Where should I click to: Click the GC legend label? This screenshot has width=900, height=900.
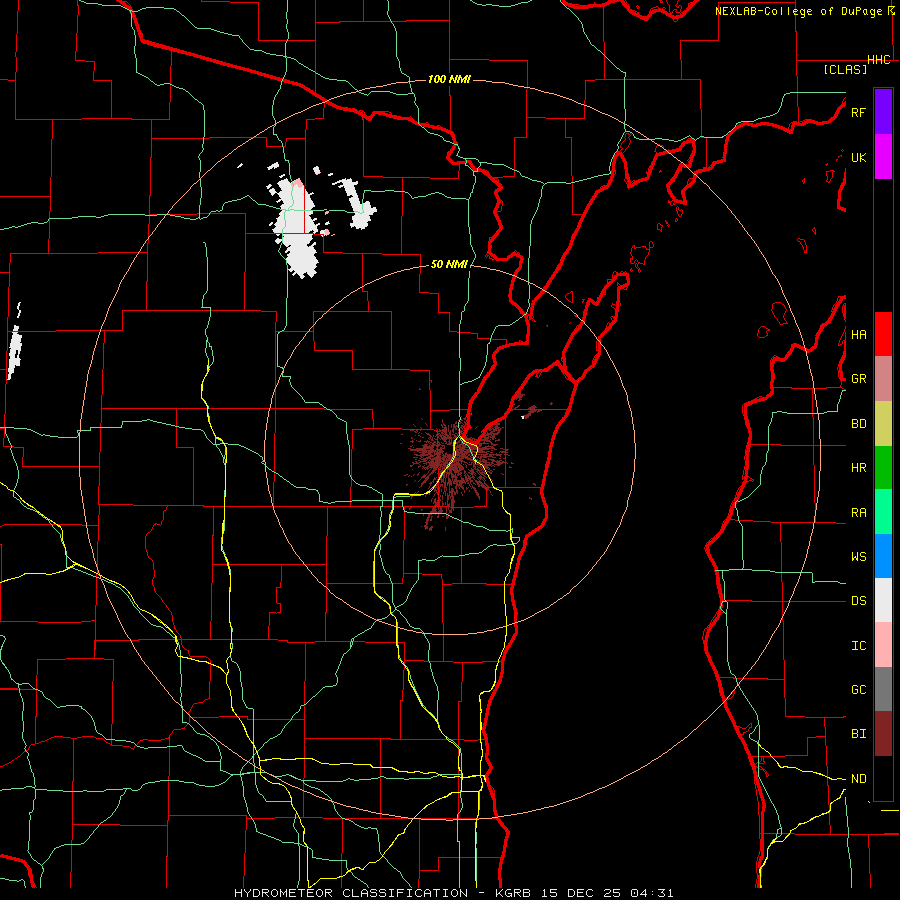pyautogui.click(x=858, y=690)
